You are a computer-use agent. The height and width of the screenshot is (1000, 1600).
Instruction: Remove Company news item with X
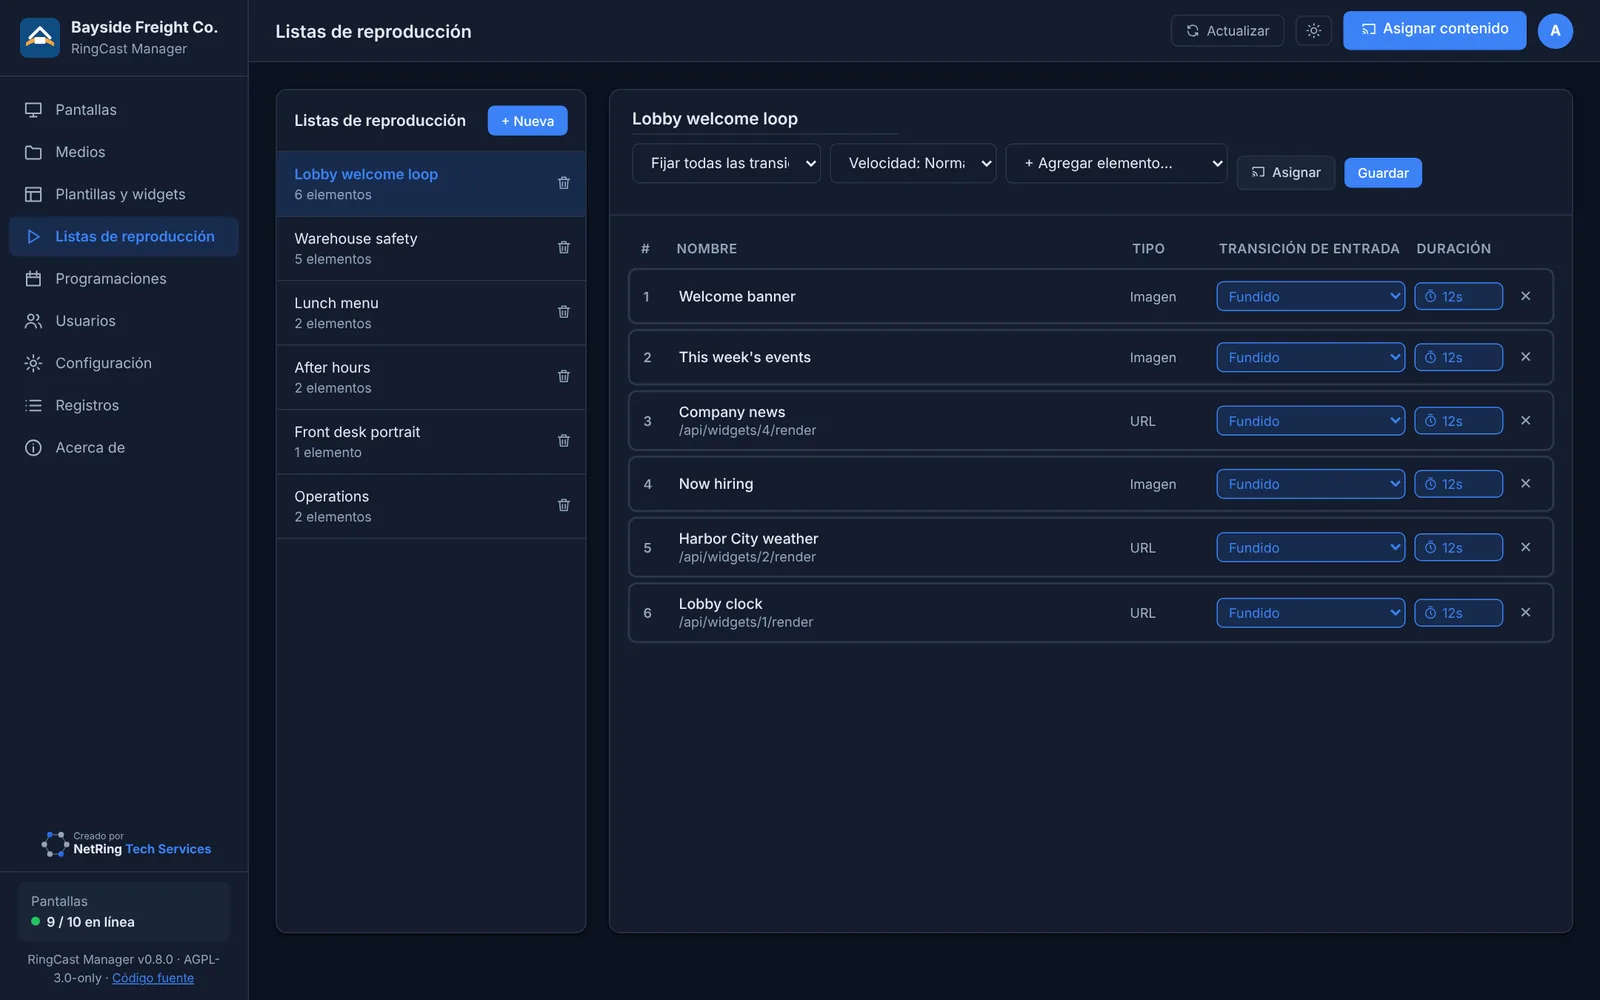coord(1526,421)
